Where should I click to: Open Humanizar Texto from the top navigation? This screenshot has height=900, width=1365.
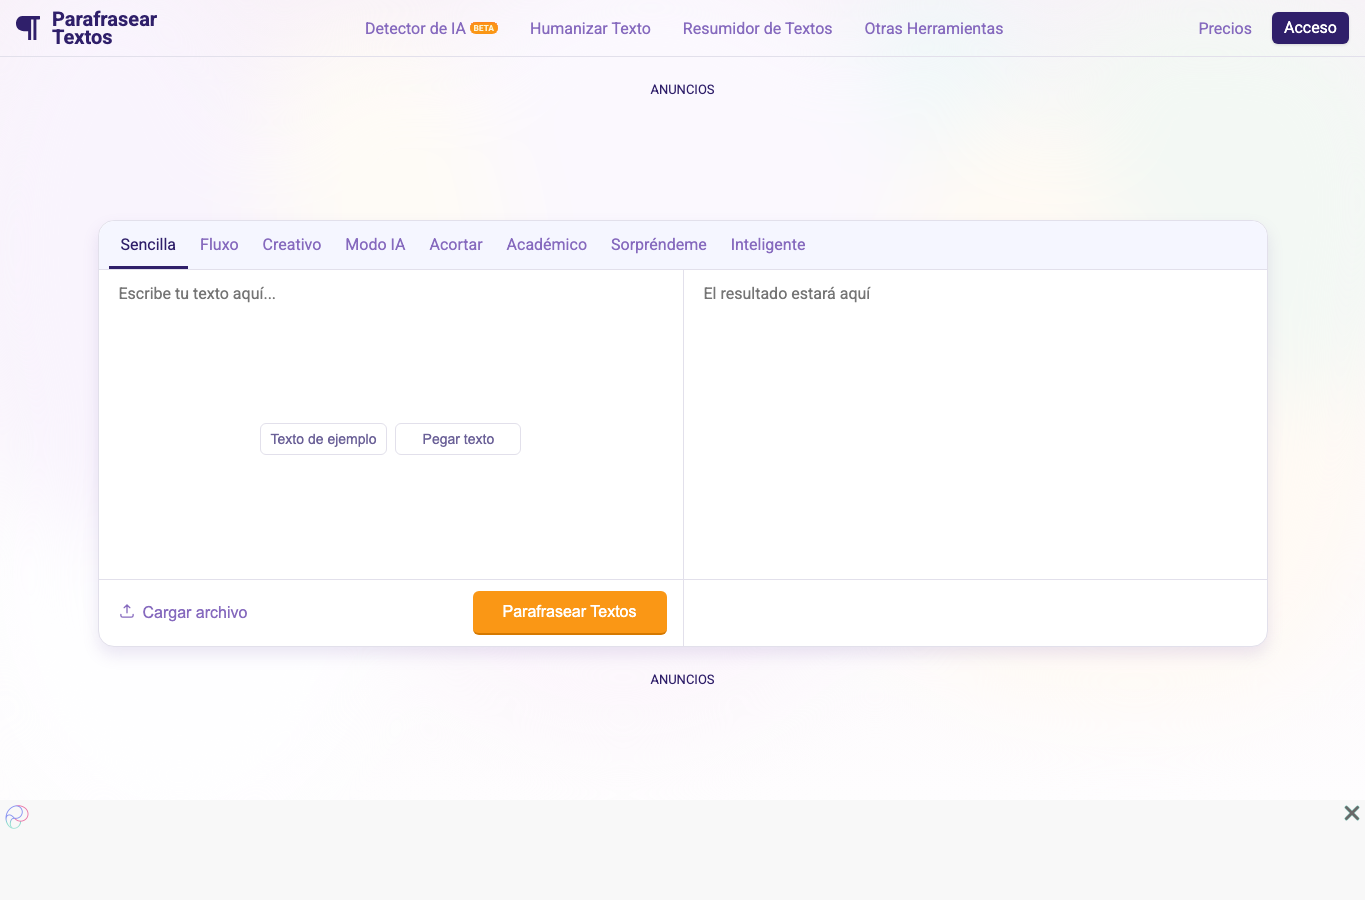[590, 28]
